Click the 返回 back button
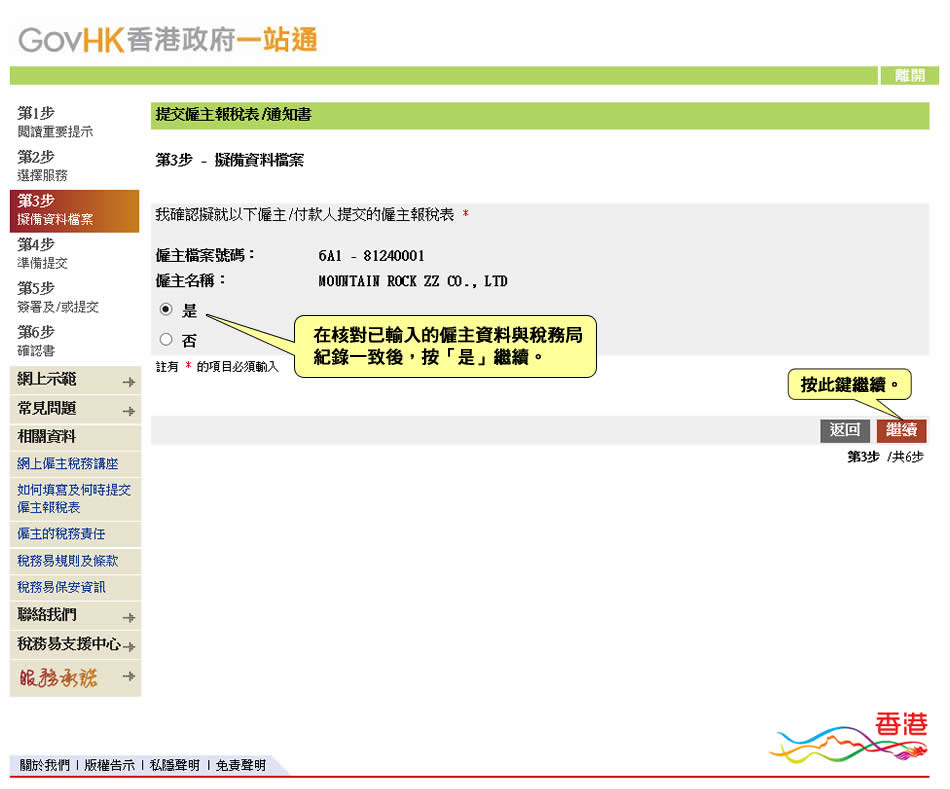Screen dimensions: 950x789 [x=845, y=430]
